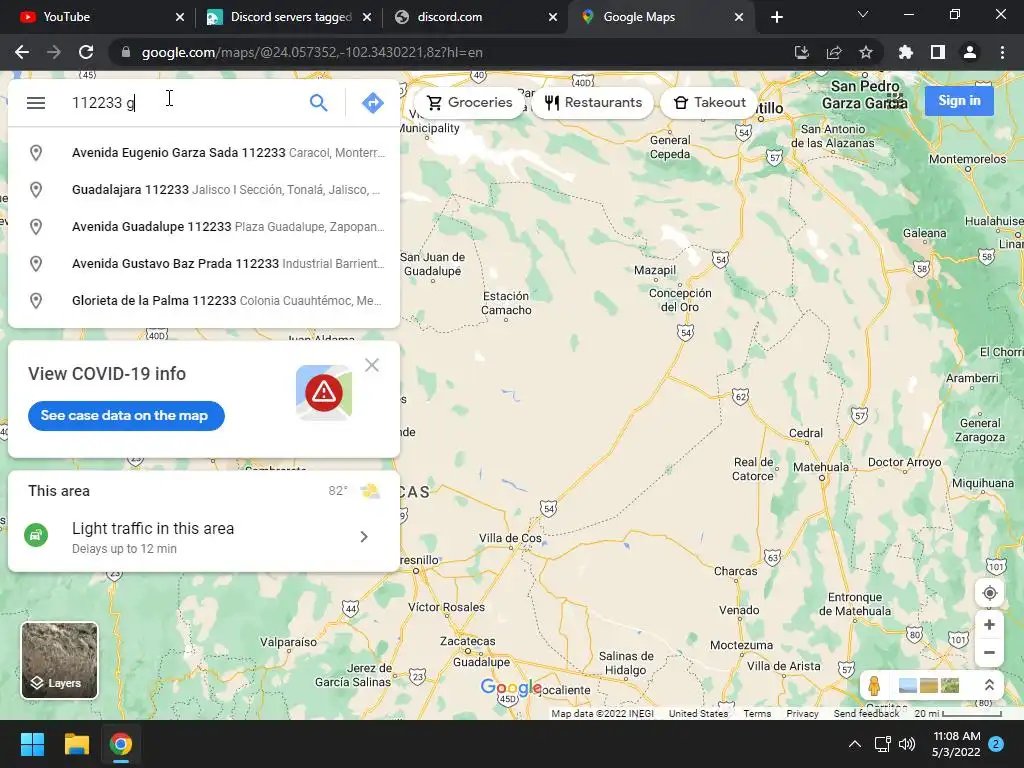Close the COVID-19 info card
1024x768 pixels.
click(372, 365)
